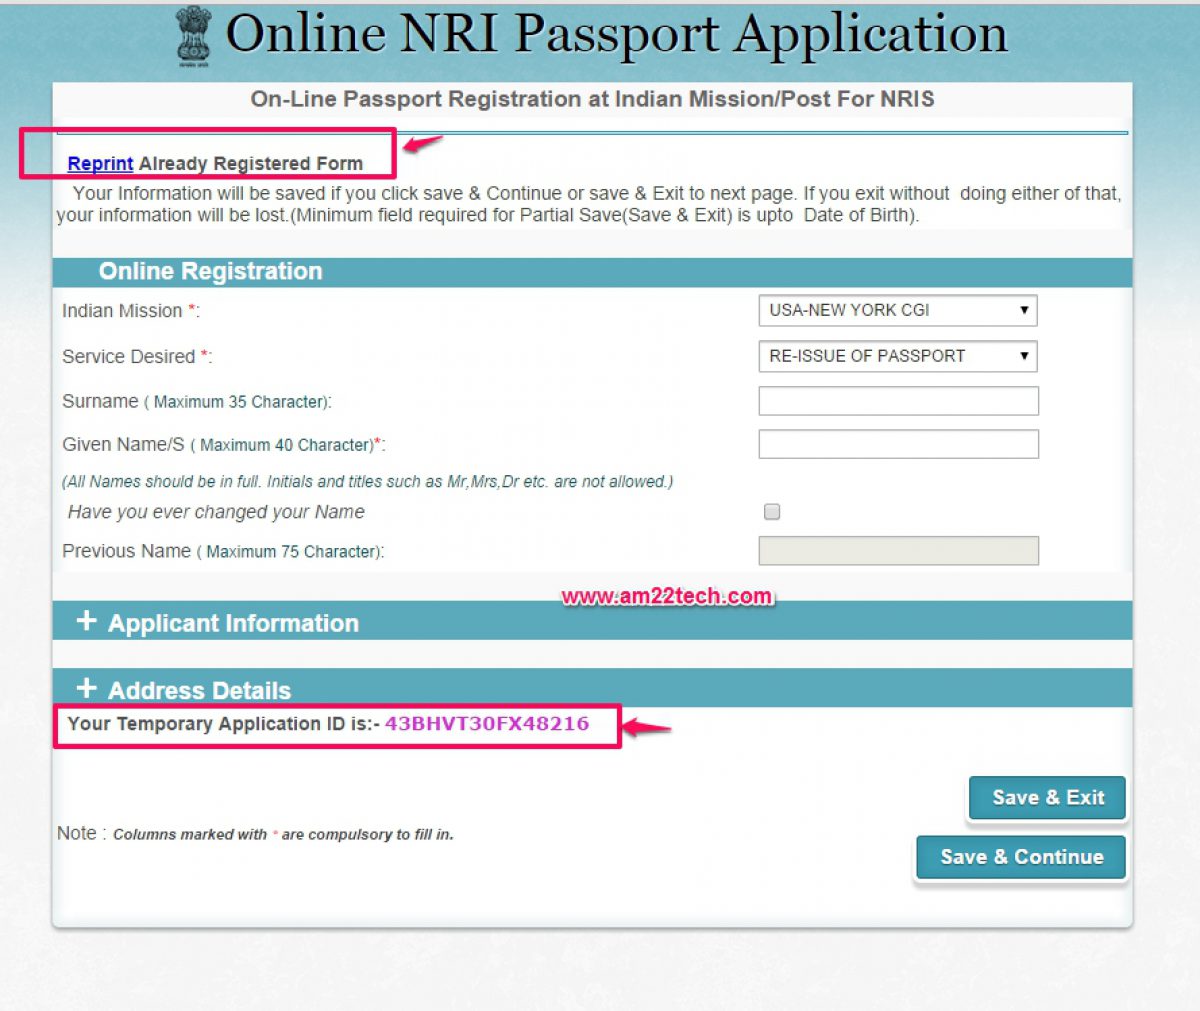Focus the Surname input field
This screenshot has height=1011, width=1200.
click(x=898, y=401)
